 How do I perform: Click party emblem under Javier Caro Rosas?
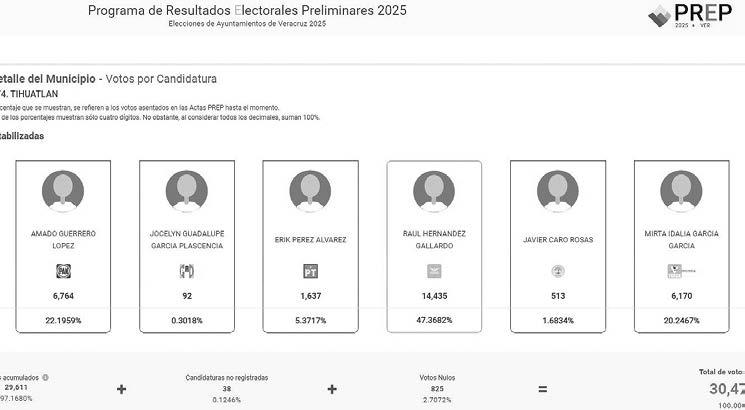click(x=558, y=270)
